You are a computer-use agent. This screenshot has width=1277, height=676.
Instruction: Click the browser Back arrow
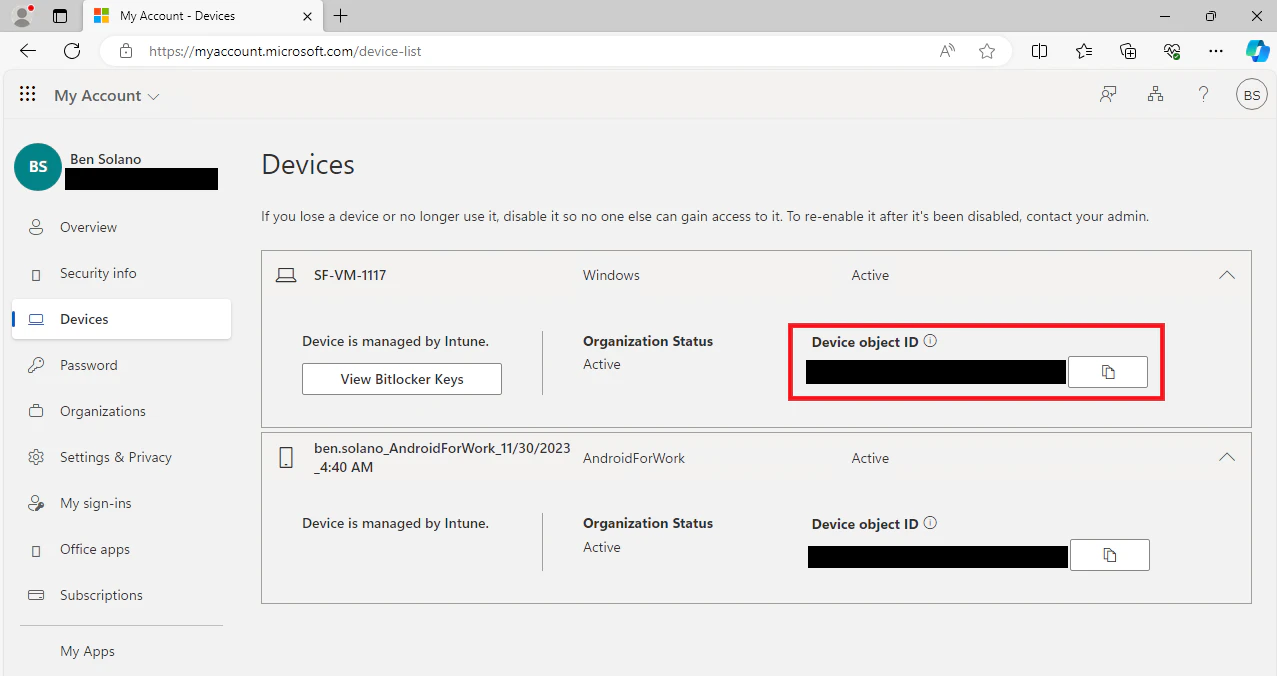[28, 51]
